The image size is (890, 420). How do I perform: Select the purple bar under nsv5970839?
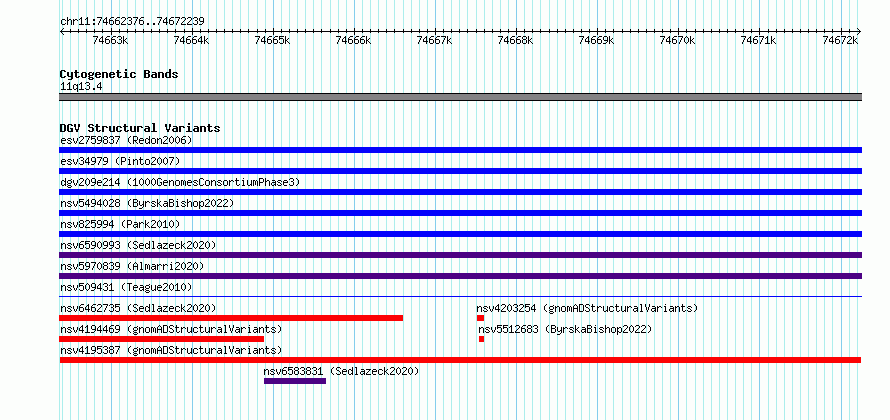[x=460, y=276]
